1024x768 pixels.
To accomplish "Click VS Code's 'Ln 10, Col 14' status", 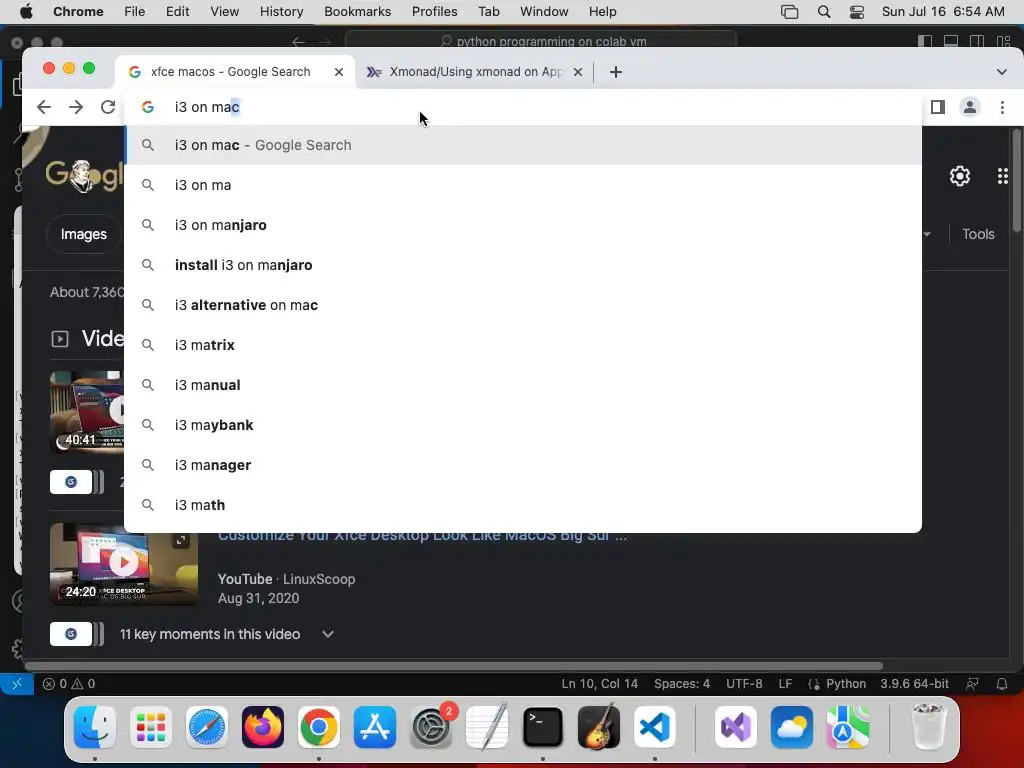I will 600,684.
